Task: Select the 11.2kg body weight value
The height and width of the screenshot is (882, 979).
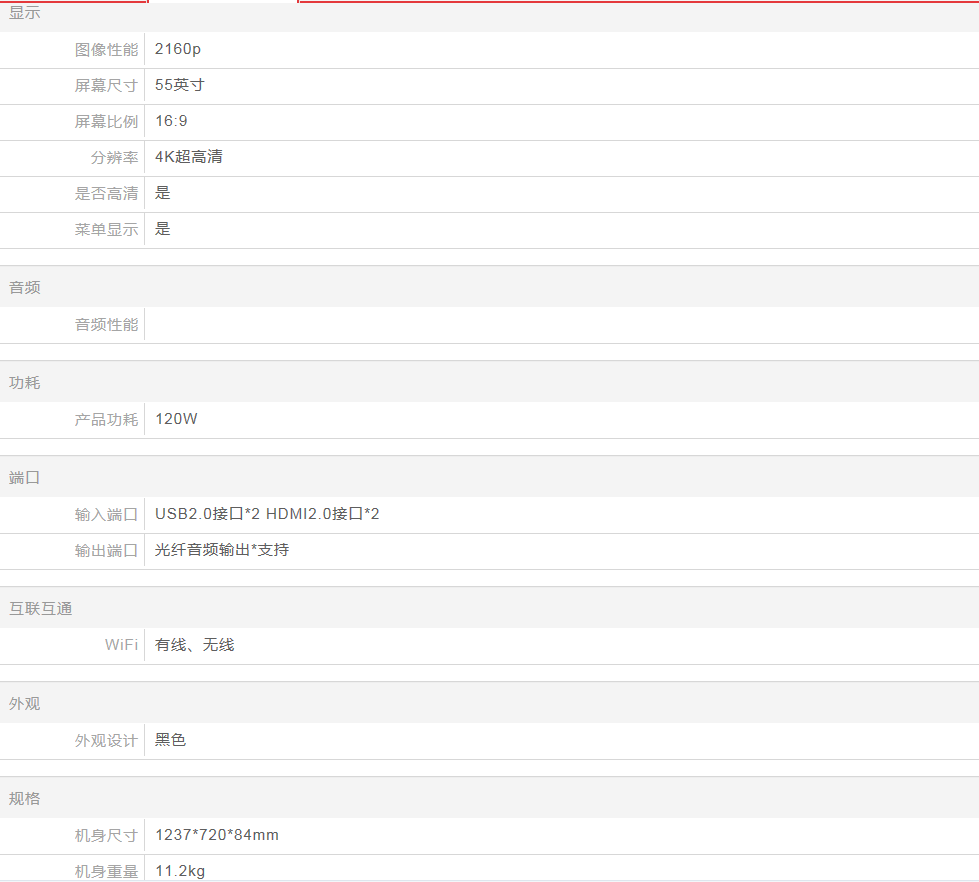Action: coord(180,871)
